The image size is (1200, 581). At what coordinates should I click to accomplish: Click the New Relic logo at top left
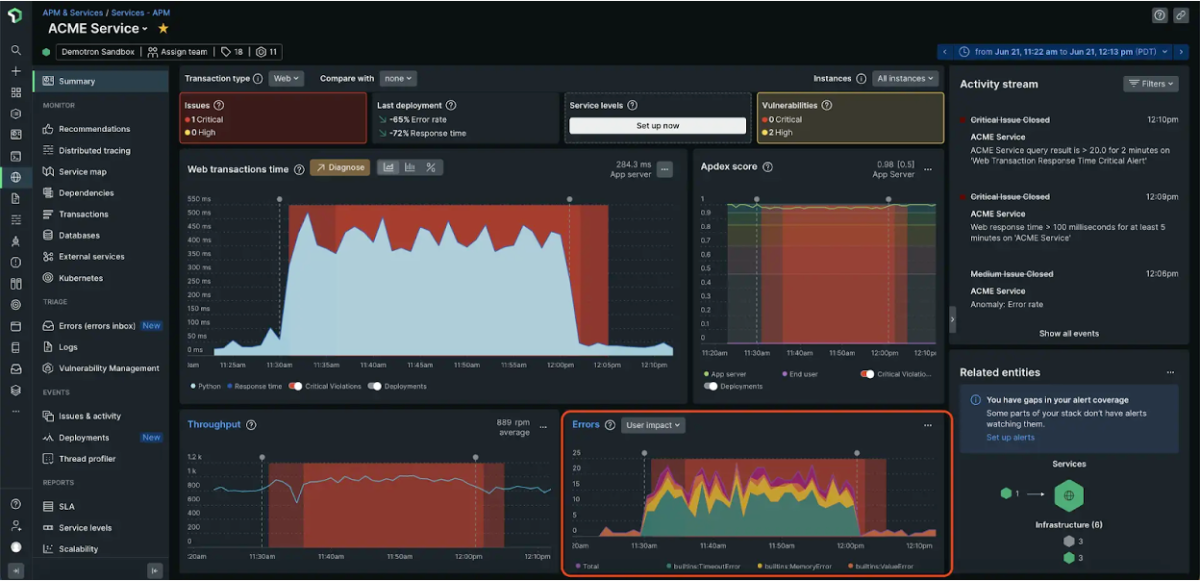[15, 15]
